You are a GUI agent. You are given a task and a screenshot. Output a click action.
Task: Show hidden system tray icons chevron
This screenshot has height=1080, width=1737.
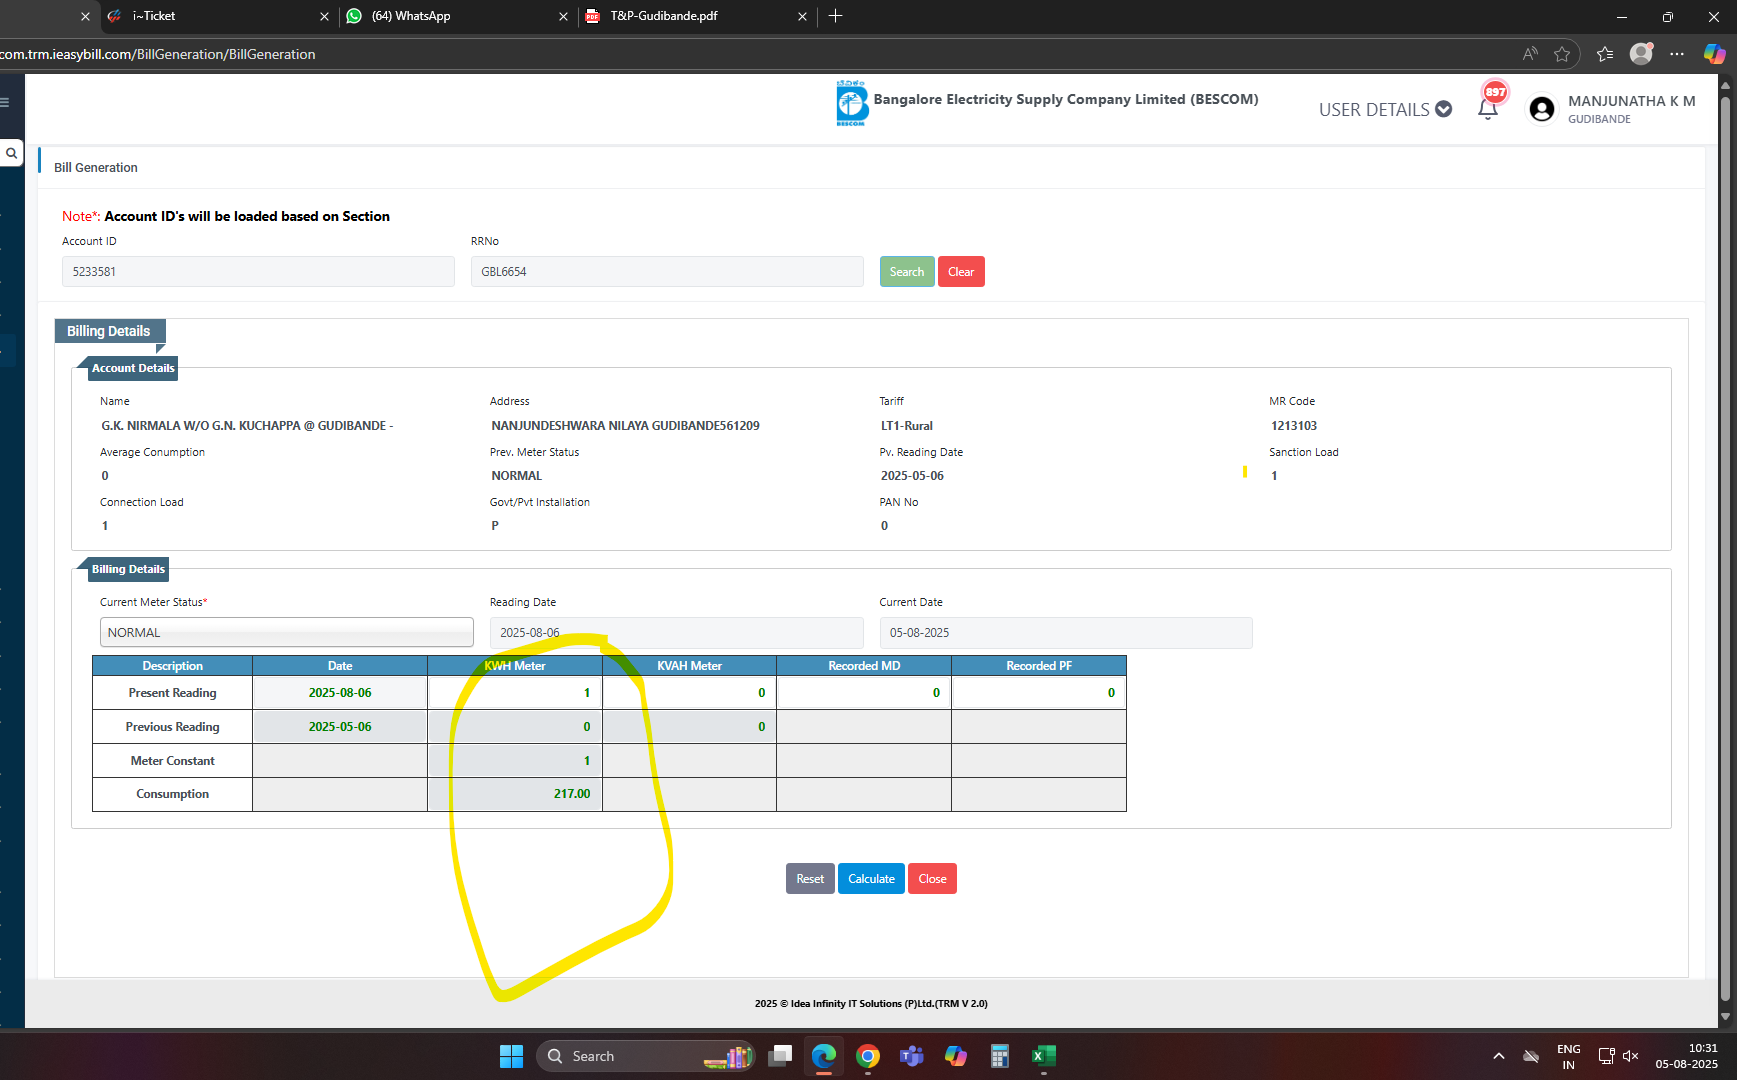(x=1498, y=1056)
